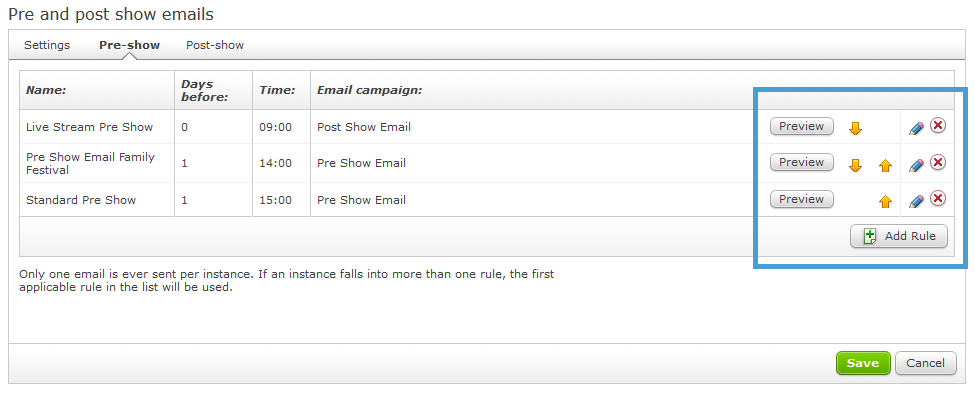Cancel the changes
Image resolution: width=975 pixels, height=396 pixels.
point(925,363)
